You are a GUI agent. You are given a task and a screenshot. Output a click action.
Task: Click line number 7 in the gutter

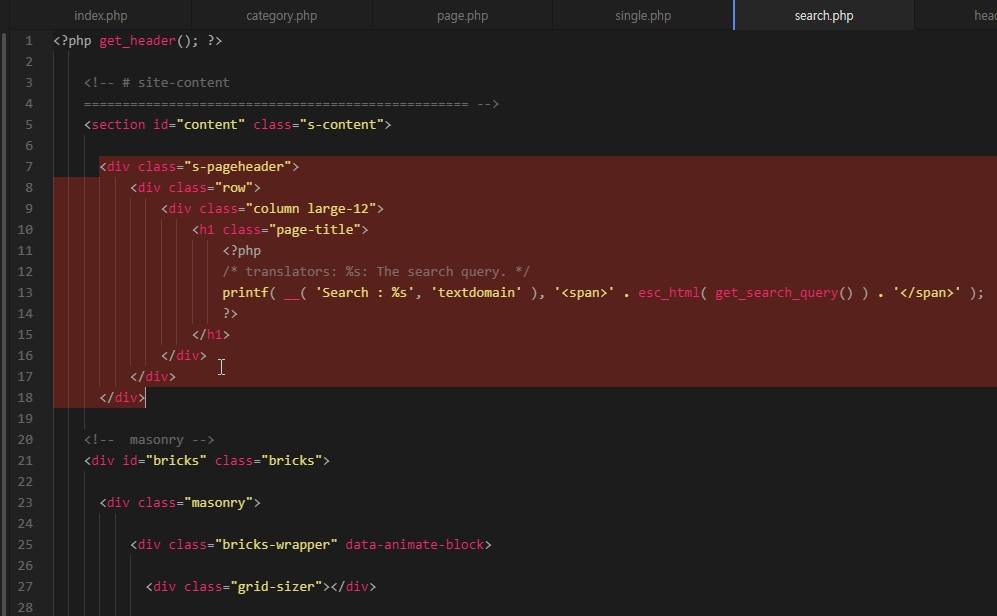tap(29, 167)
